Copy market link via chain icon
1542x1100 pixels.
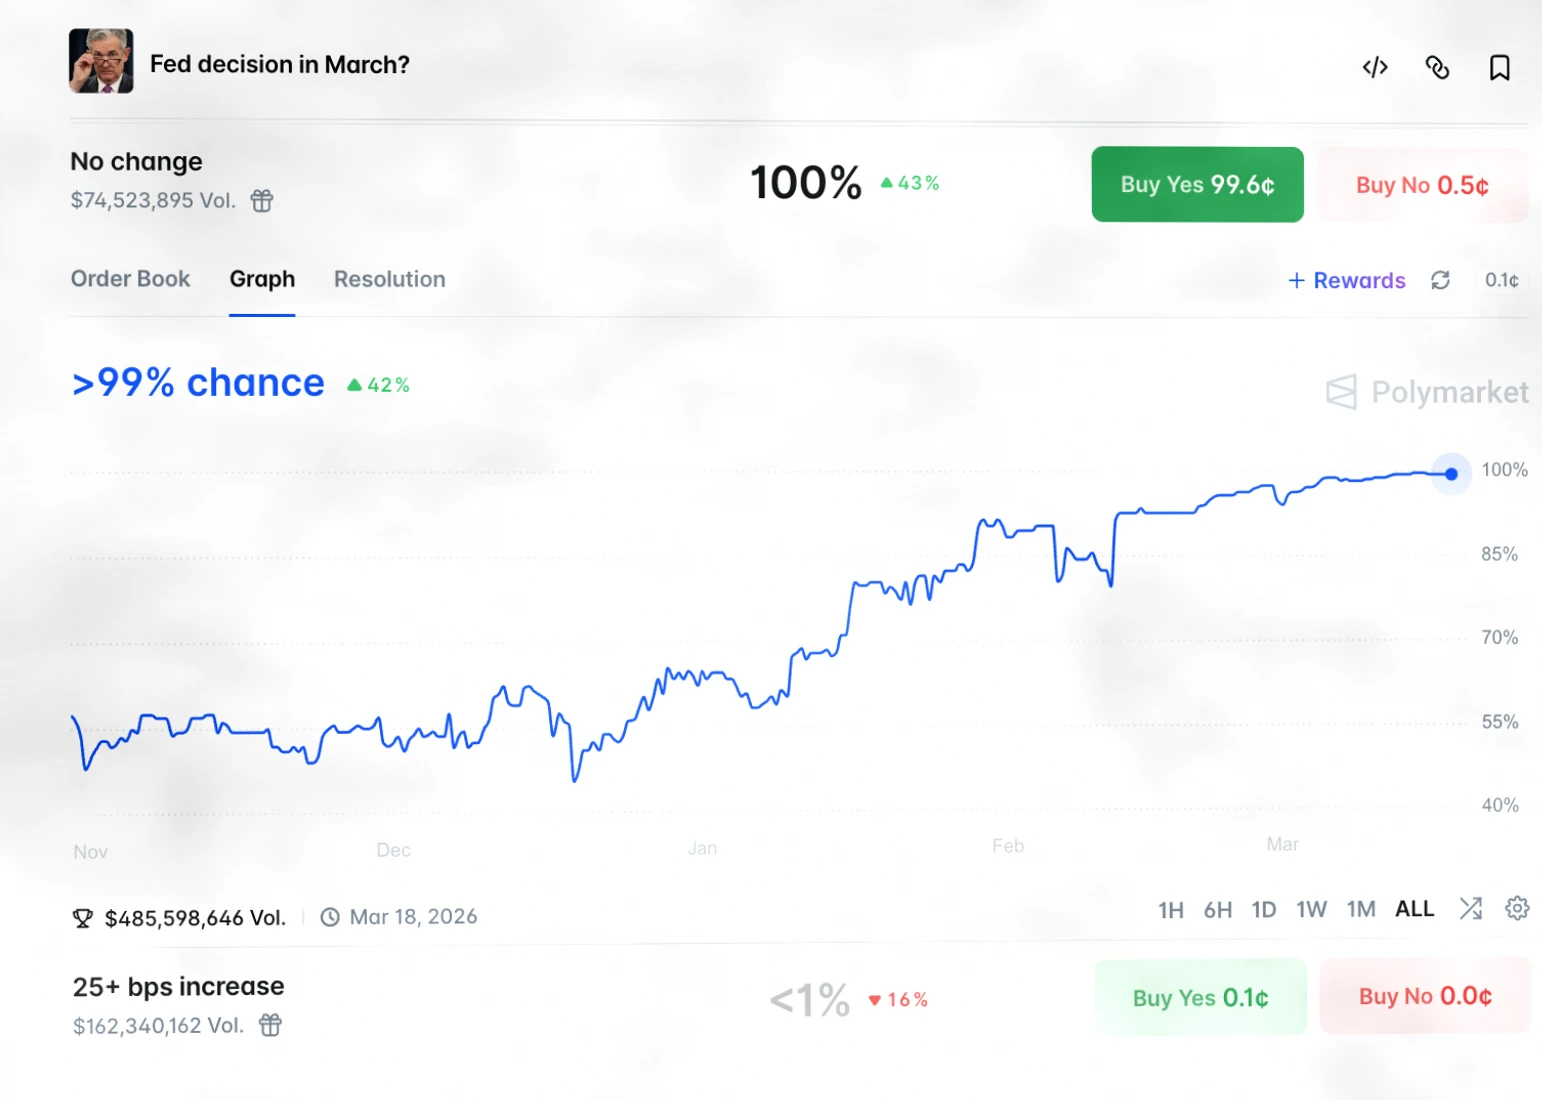pyautogui.click(x=1437, y=67)
